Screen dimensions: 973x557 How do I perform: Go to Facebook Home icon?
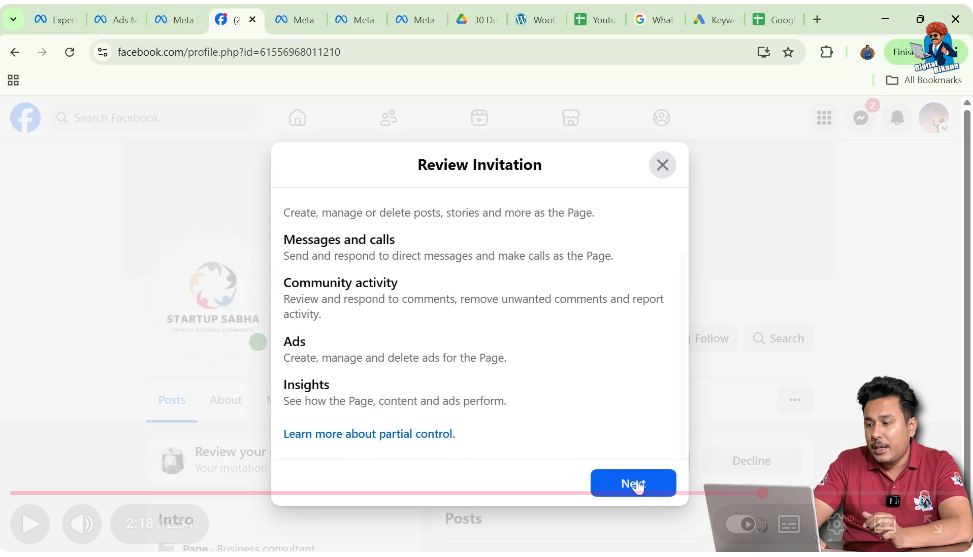[297, 118]
